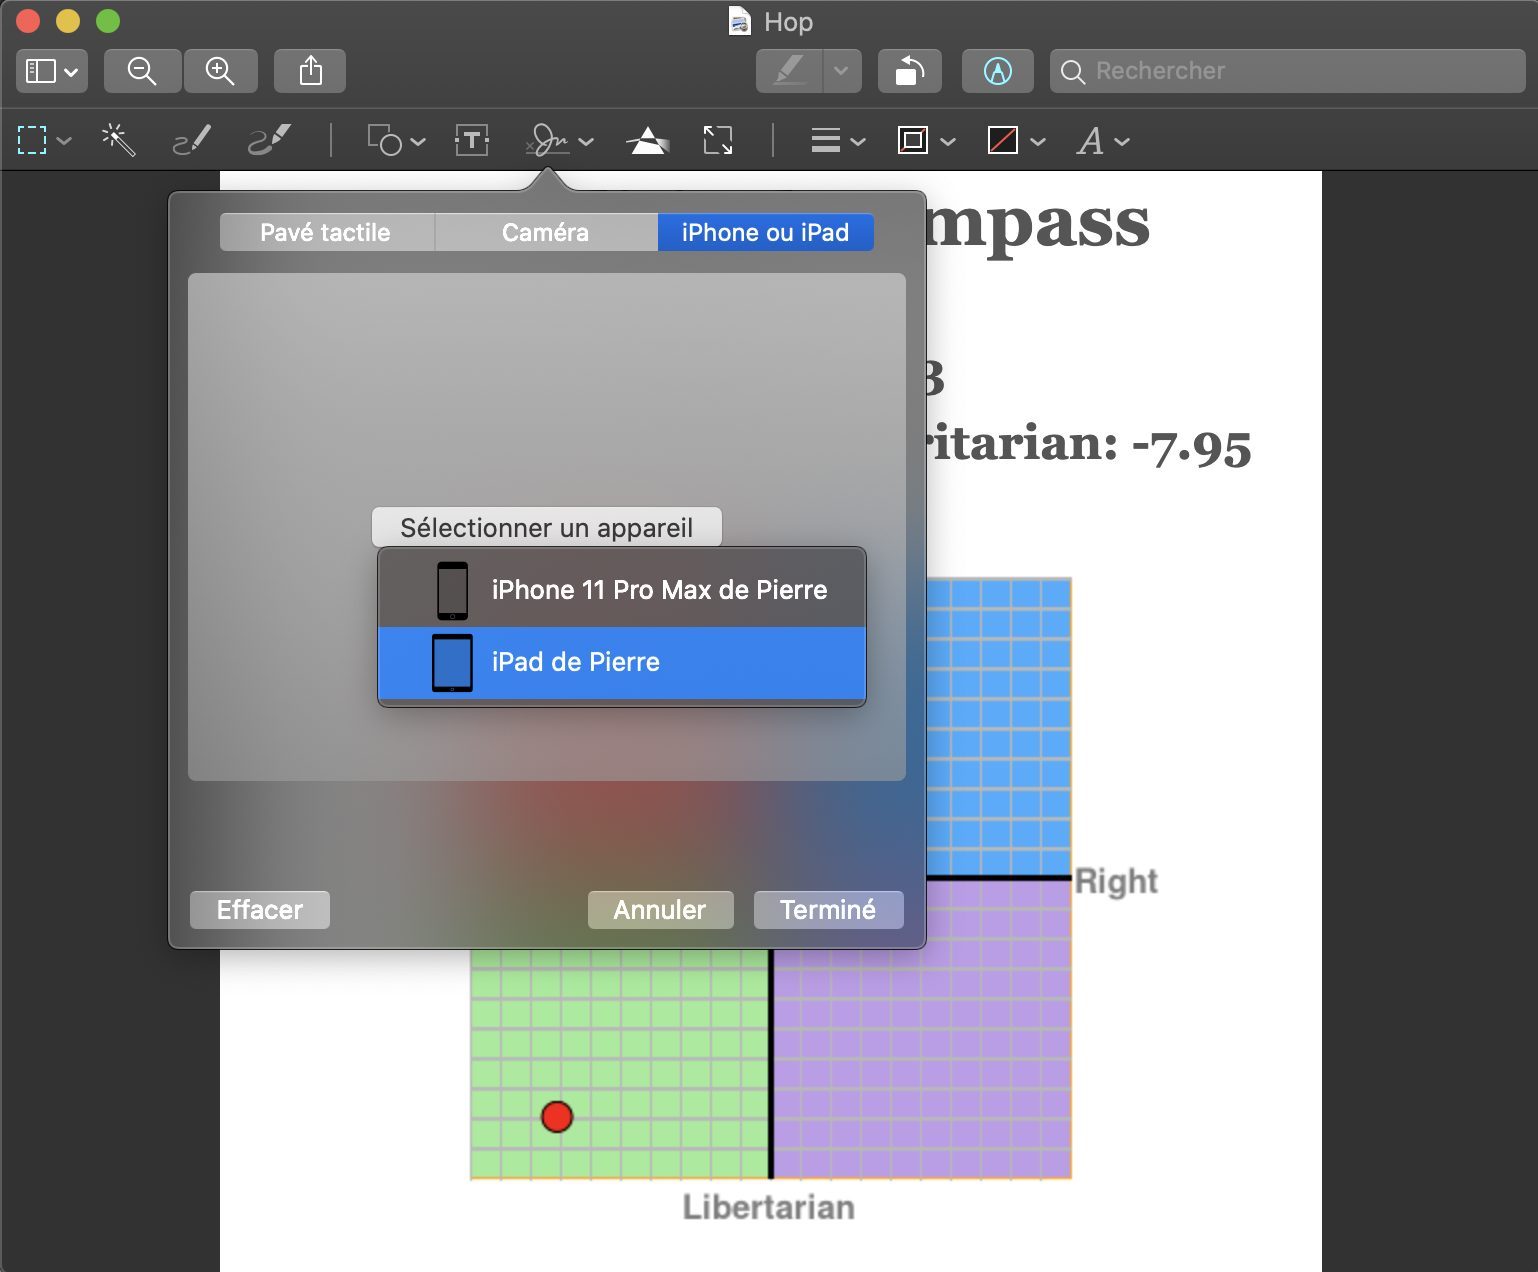Open the Adjust Size tool
The width and height of the screenshot is (1538, 1272).
(718, 140)
